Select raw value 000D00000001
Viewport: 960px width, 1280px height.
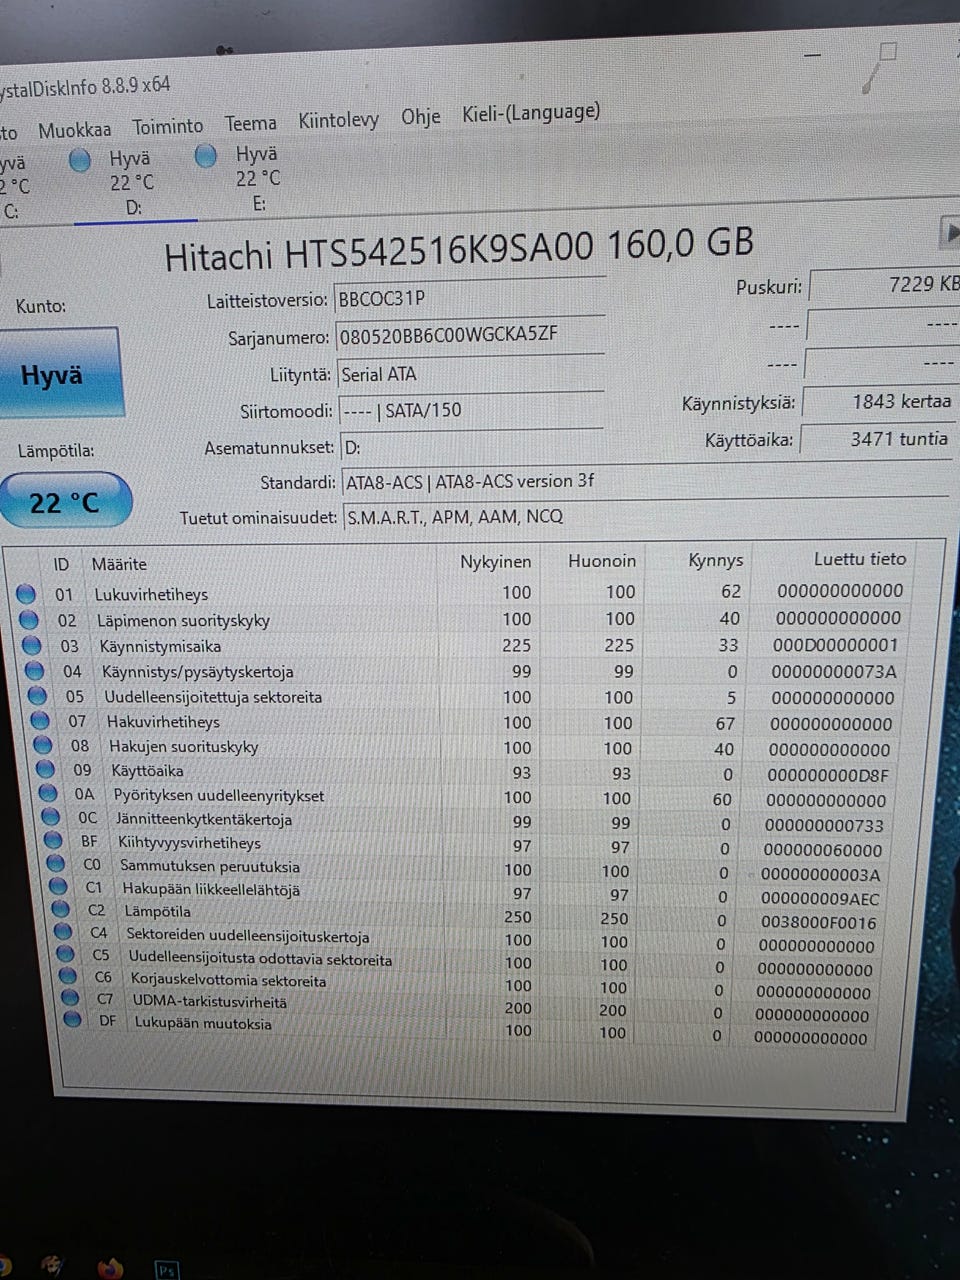point(835,645)
